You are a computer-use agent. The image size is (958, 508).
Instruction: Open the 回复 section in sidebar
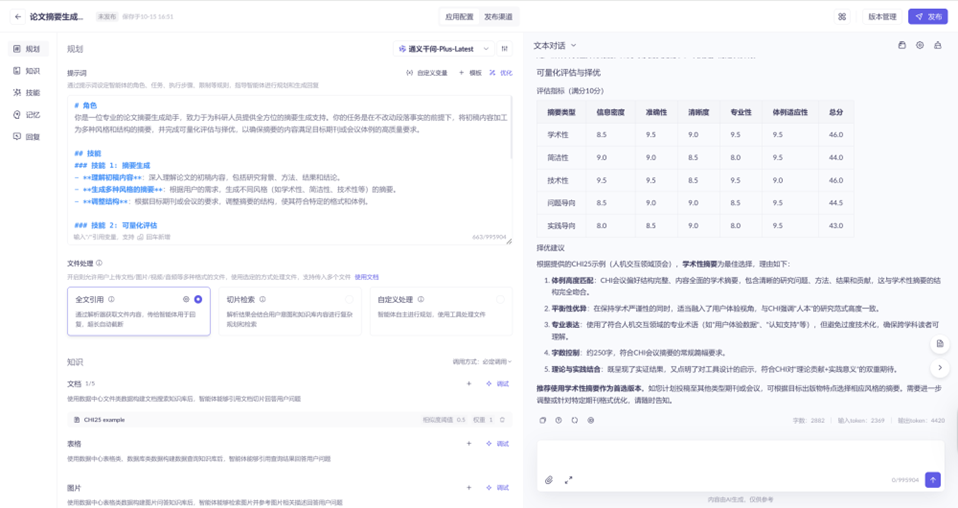pos(27,137)
